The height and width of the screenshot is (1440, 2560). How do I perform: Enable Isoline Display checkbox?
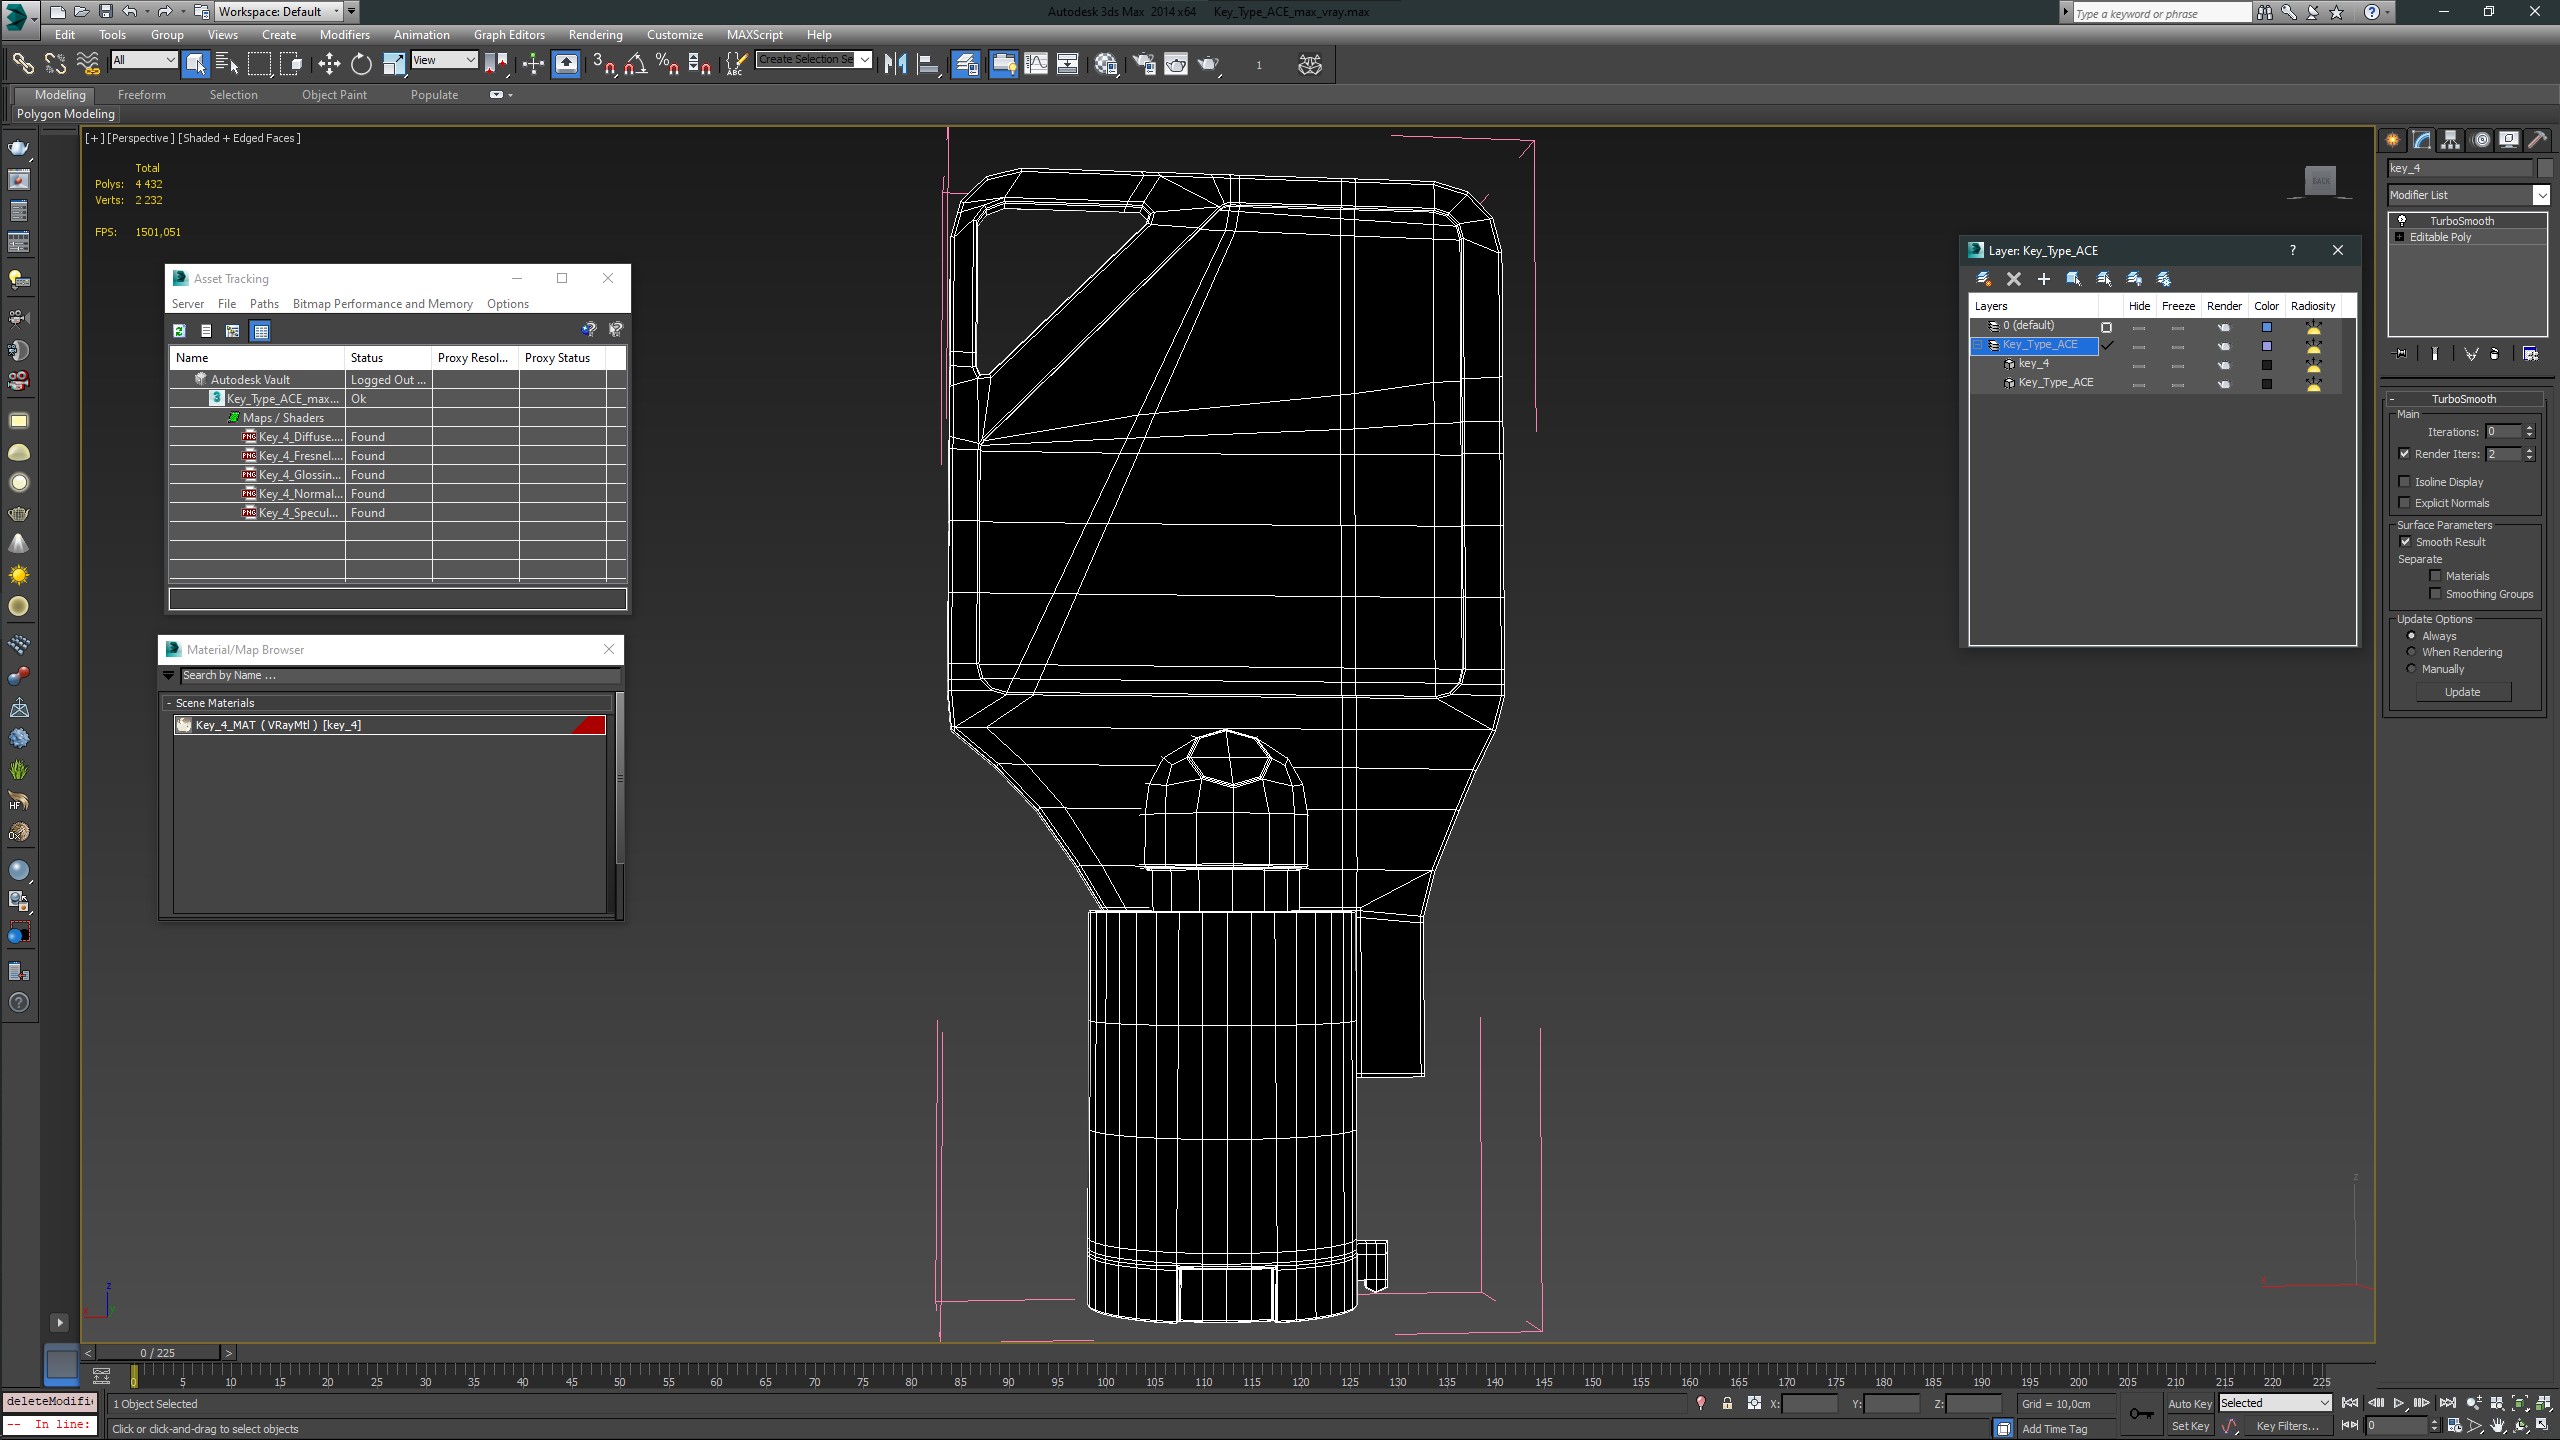(x=2405, y=482)
